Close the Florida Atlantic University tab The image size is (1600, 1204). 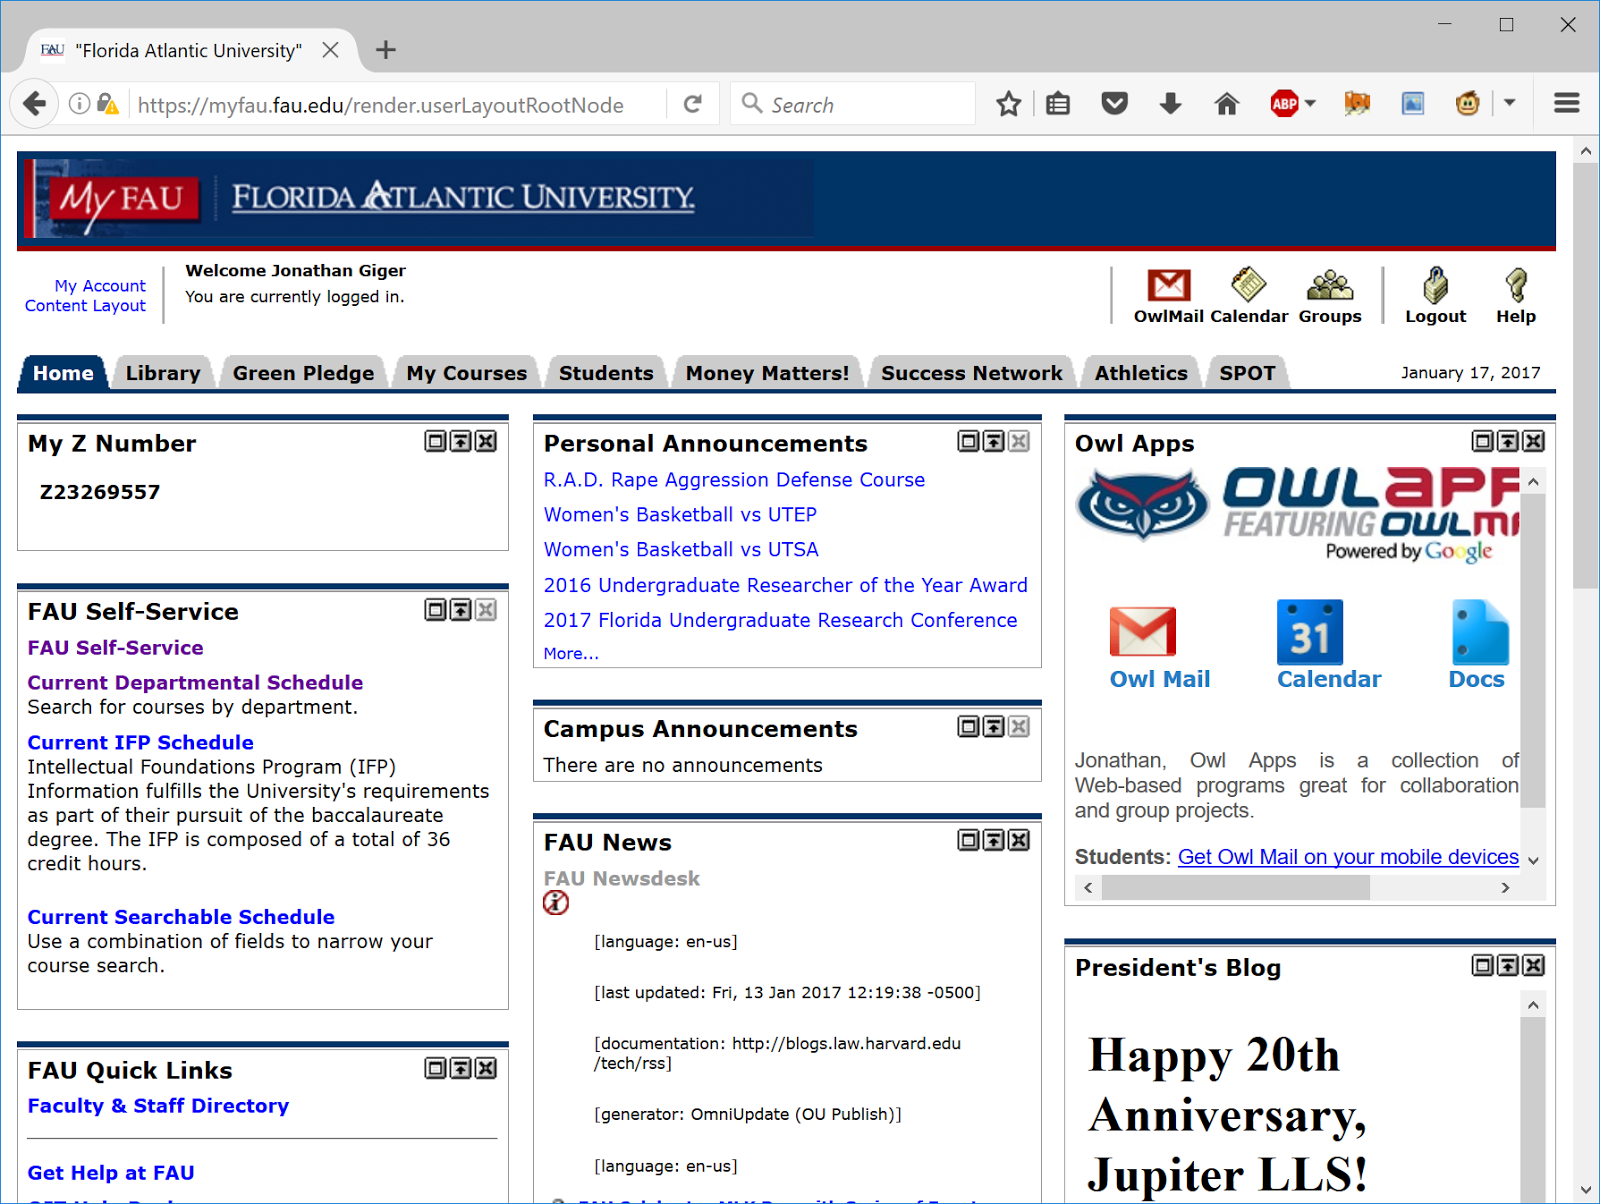coord(330,50)
